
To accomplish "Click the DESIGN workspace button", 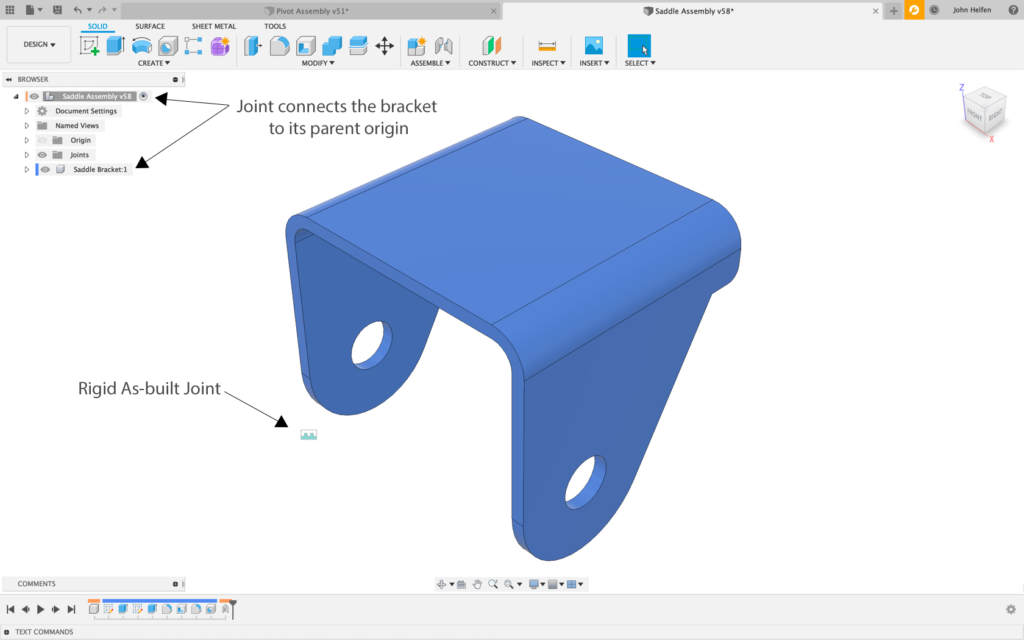I will click(x=38, y=44).
